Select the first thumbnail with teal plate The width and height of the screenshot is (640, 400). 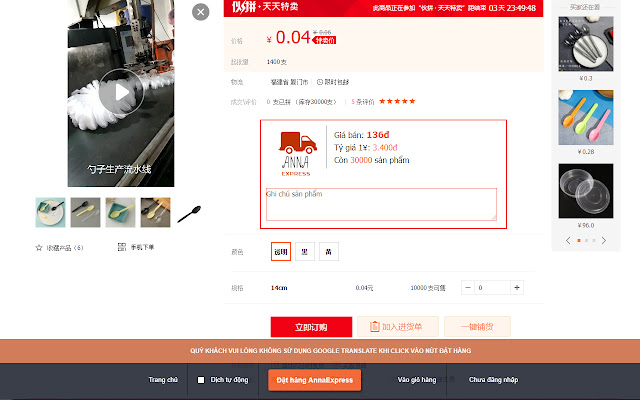pyautogui.click(x=50, y=212)
